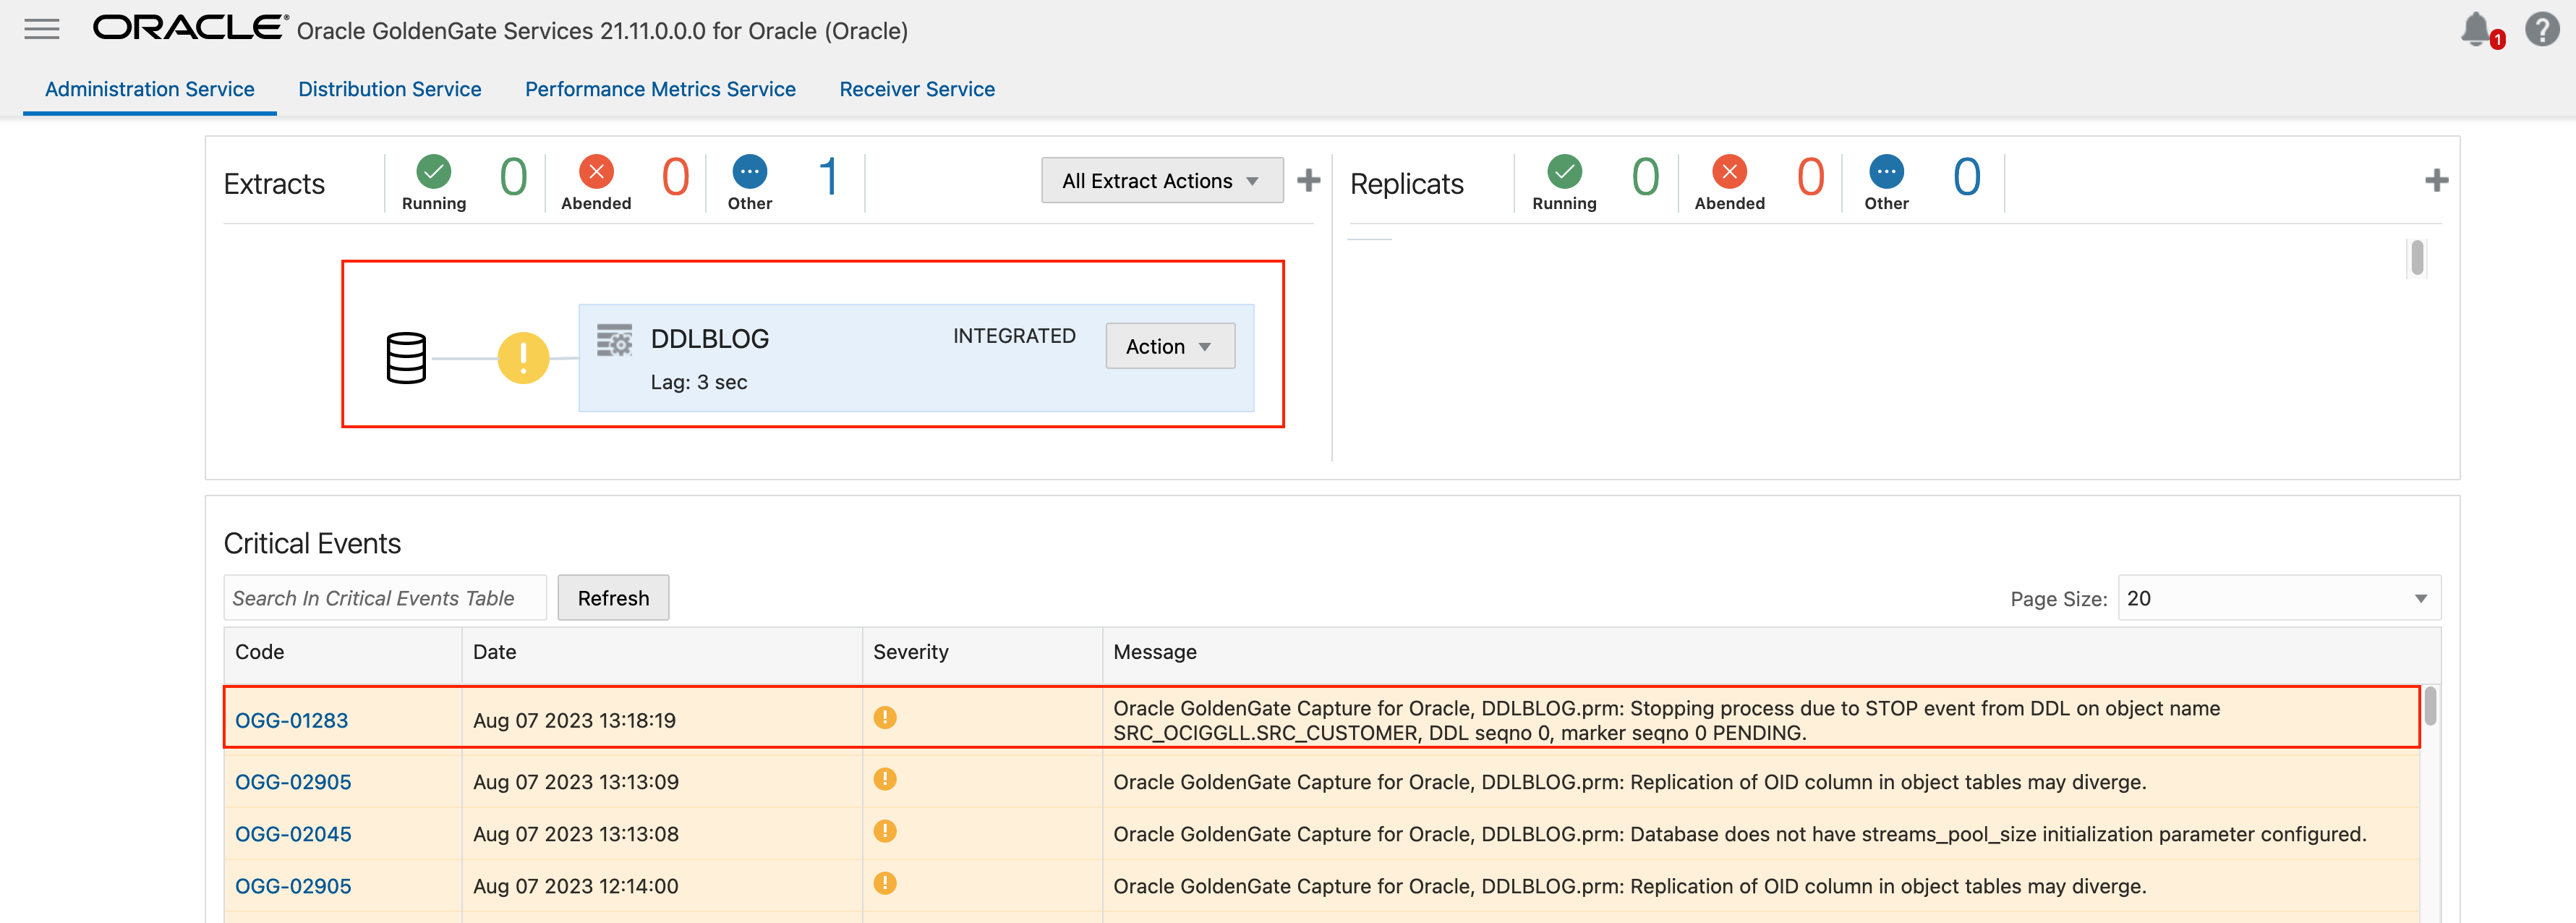The height and width of the screenshot is (923, 2576).
Task: Click the green Running icon under Extracts
Action: pos(434,172)
